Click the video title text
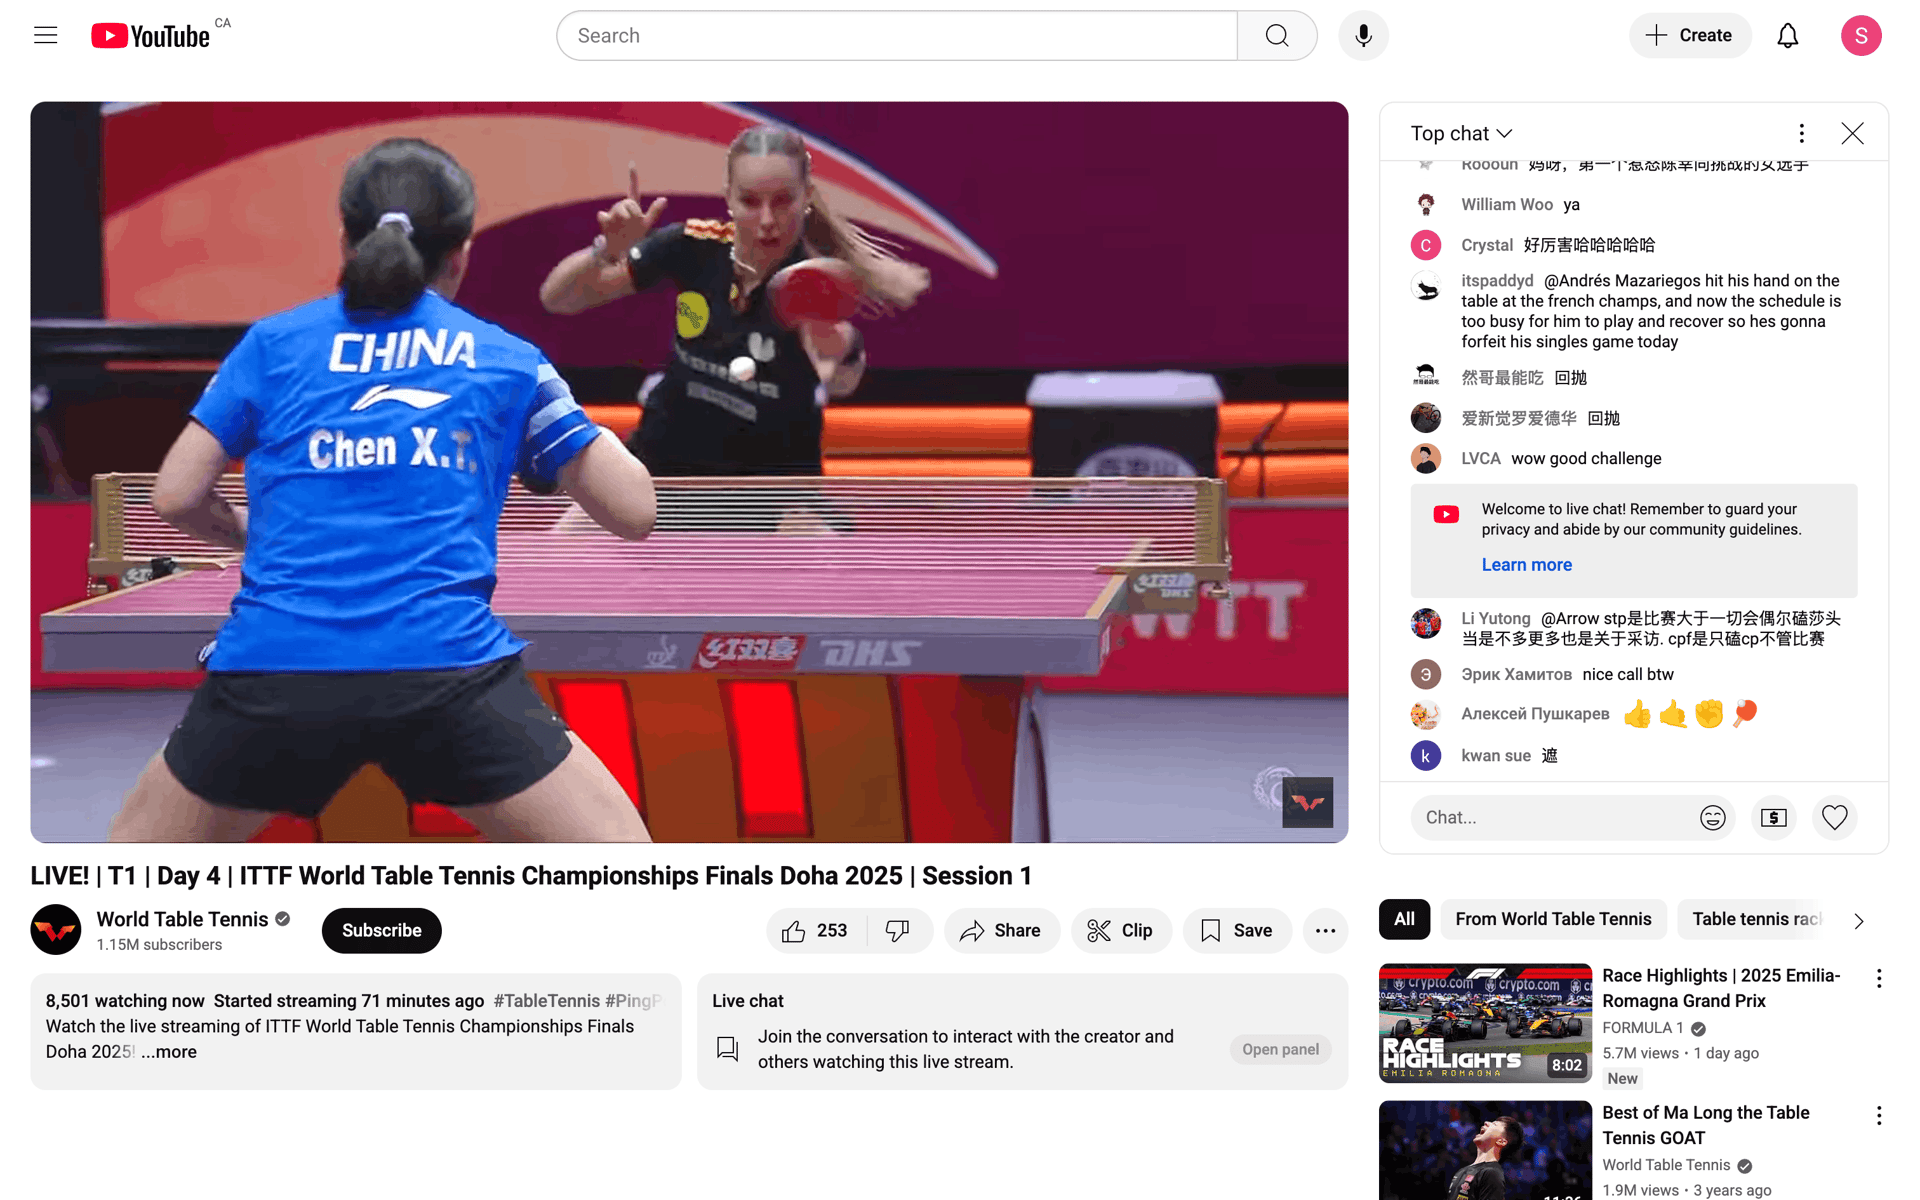The image size is (1920, 1200). 531,876
